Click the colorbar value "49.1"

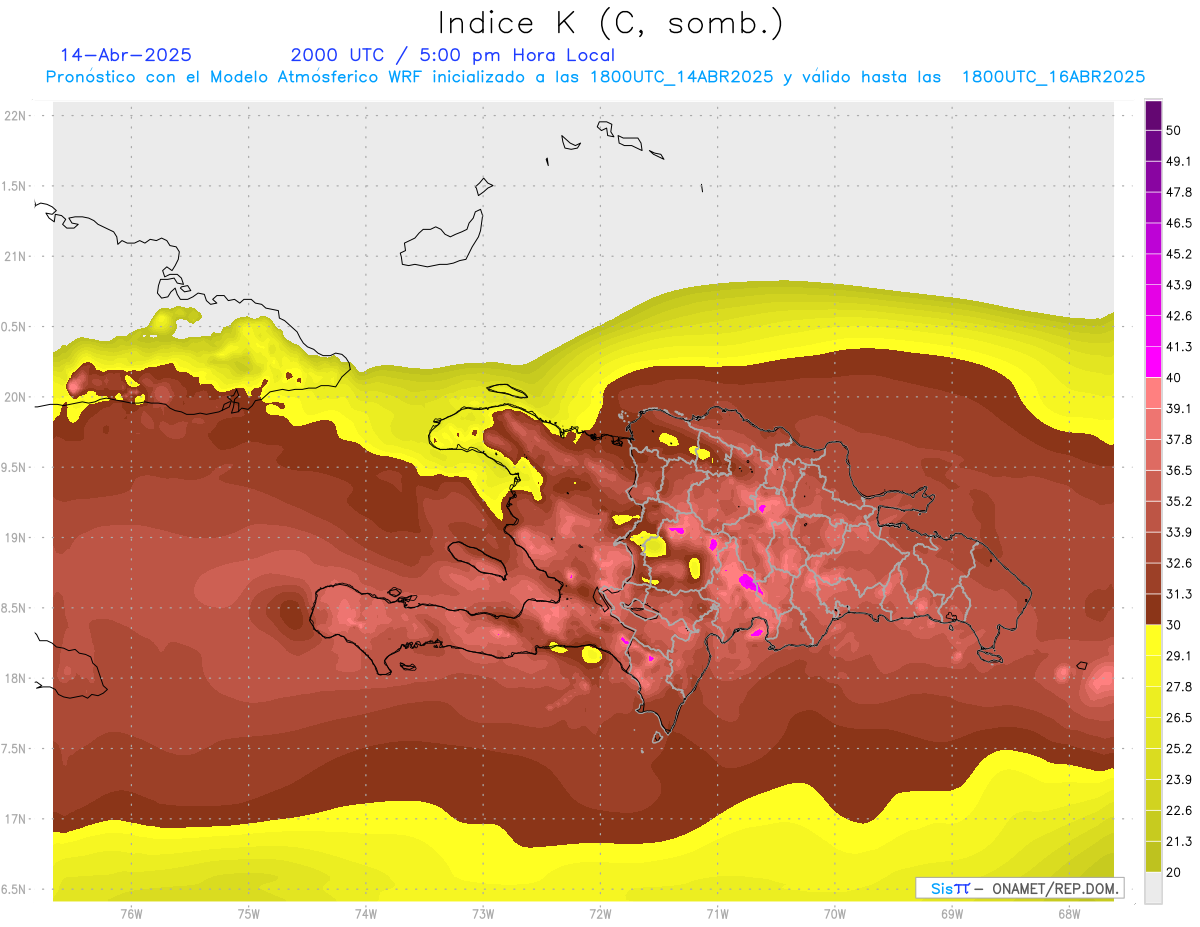click(x=1178, y=162)
